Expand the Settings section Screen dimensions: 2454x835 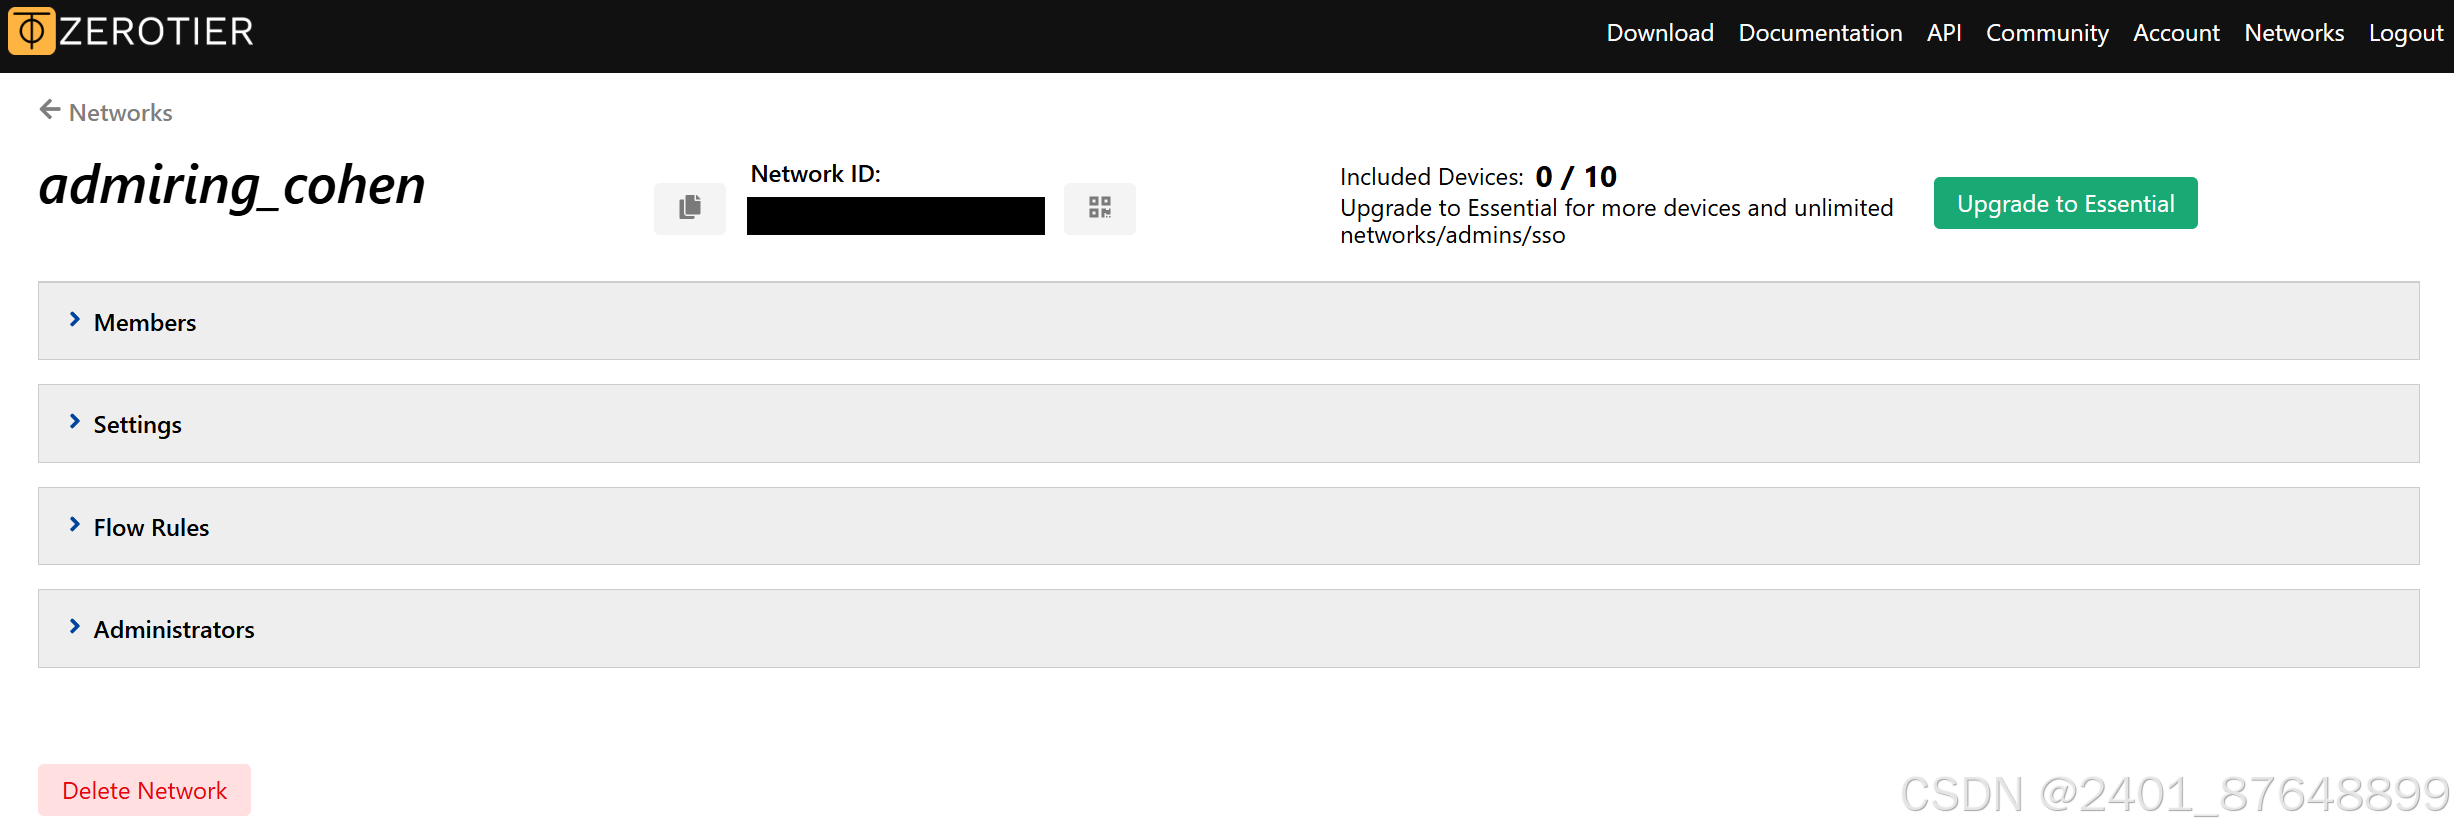pyautogui.click(x=1228, y=424)
